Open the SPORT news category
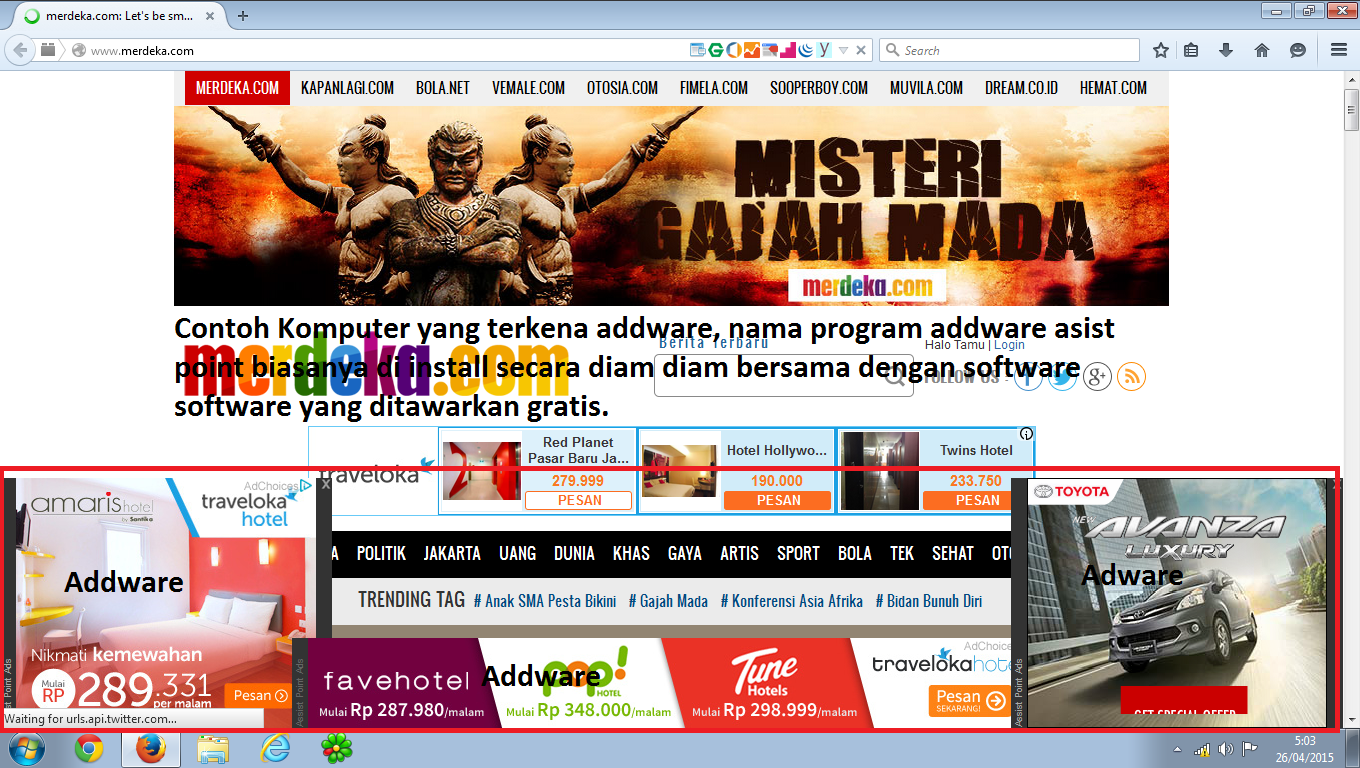The height and width of the screenshot is (768, 1360). pyautogui.click(x=798, y=553)
